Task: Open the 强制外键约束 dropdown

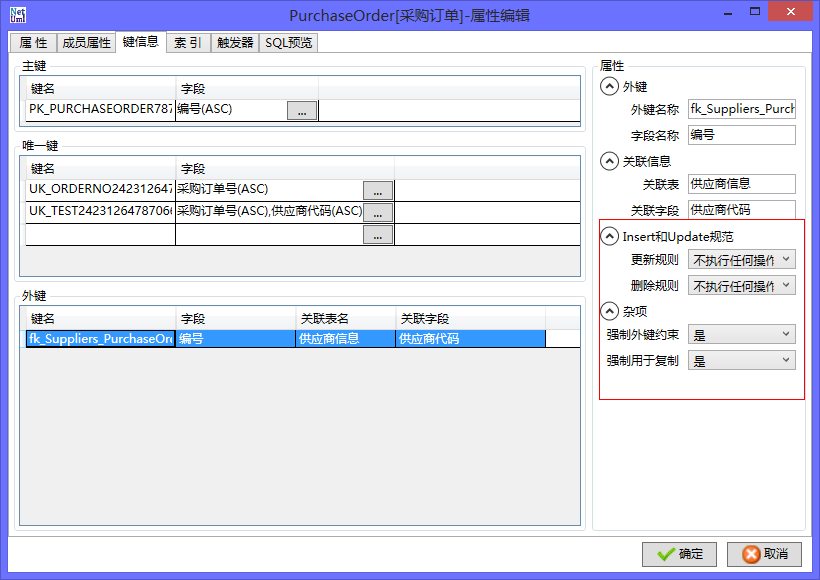Action: 741,334
